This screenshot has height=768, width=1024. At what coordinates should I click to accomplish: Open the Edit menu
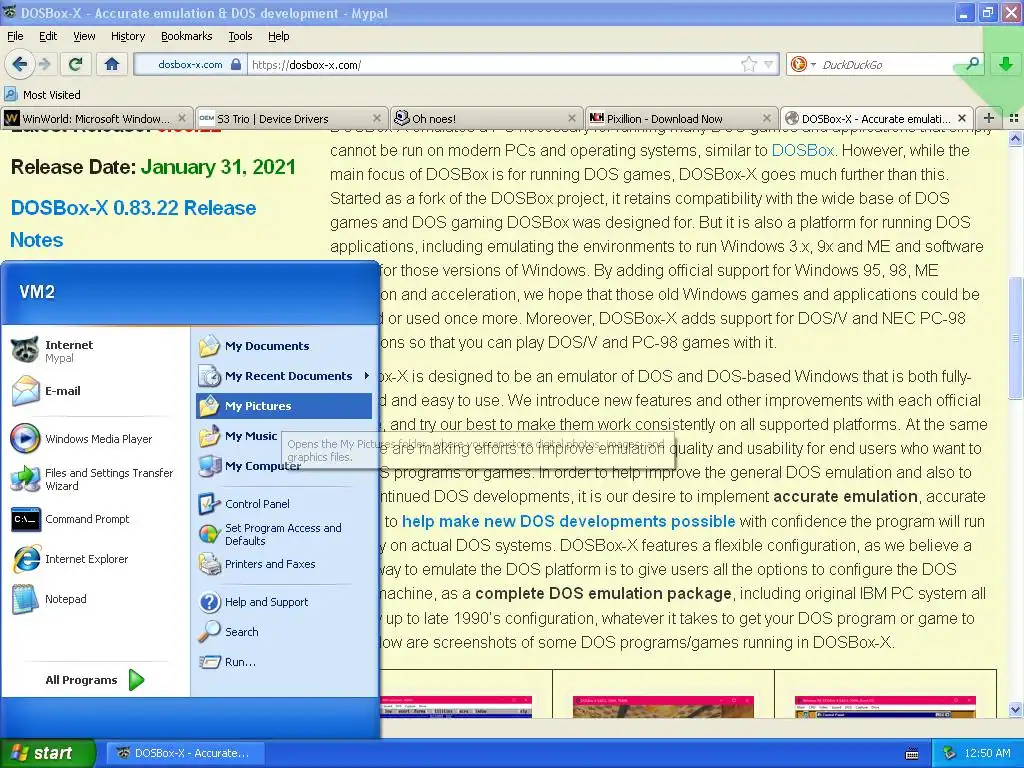pyautogui.click(x=48, y=36)
